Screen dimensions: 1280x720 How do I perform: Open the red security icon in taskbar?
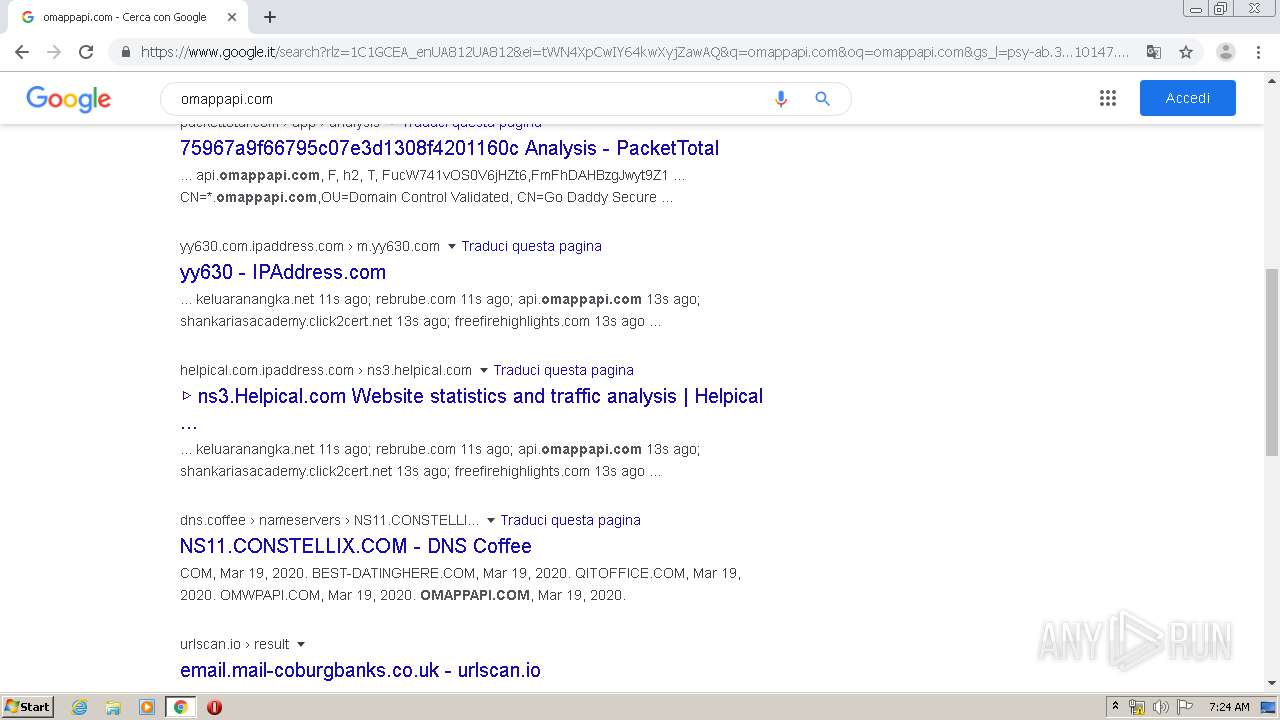click(x=214, y=707)
